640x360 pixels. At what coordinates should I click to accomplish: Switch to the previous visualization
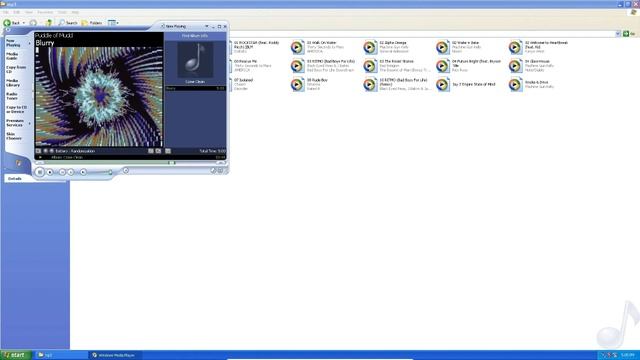45,151
